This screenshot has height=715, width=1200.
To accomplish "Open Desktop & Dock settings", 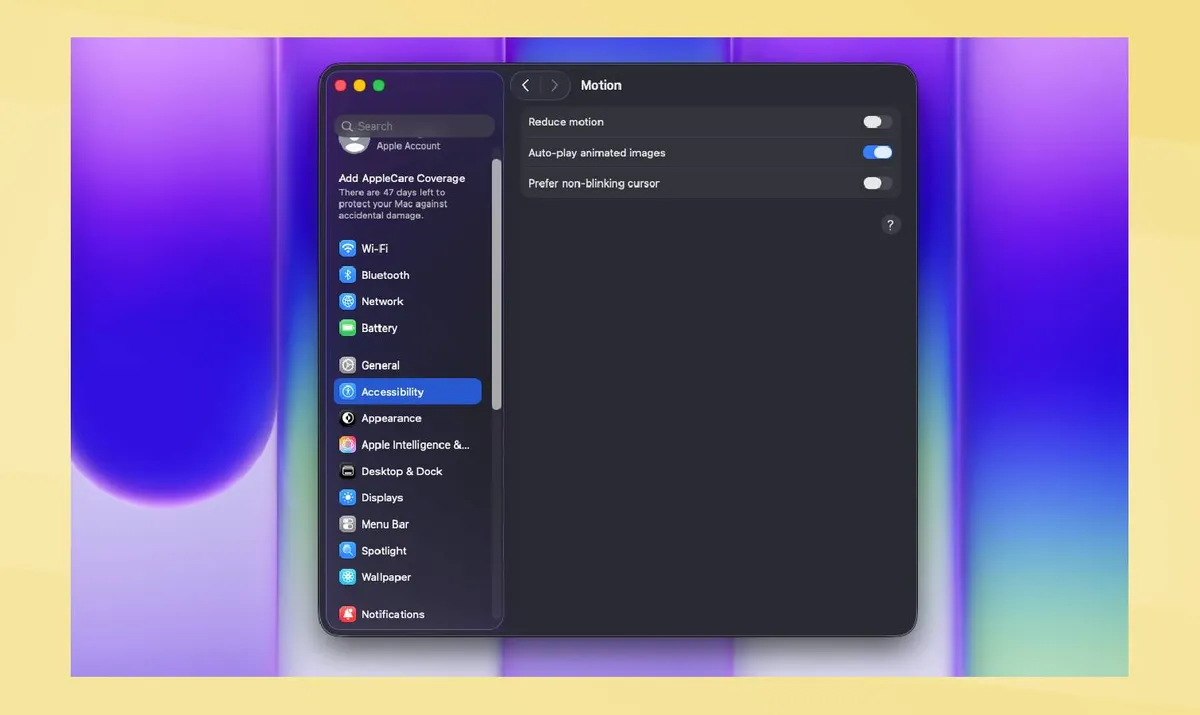I will coord(408,471).
